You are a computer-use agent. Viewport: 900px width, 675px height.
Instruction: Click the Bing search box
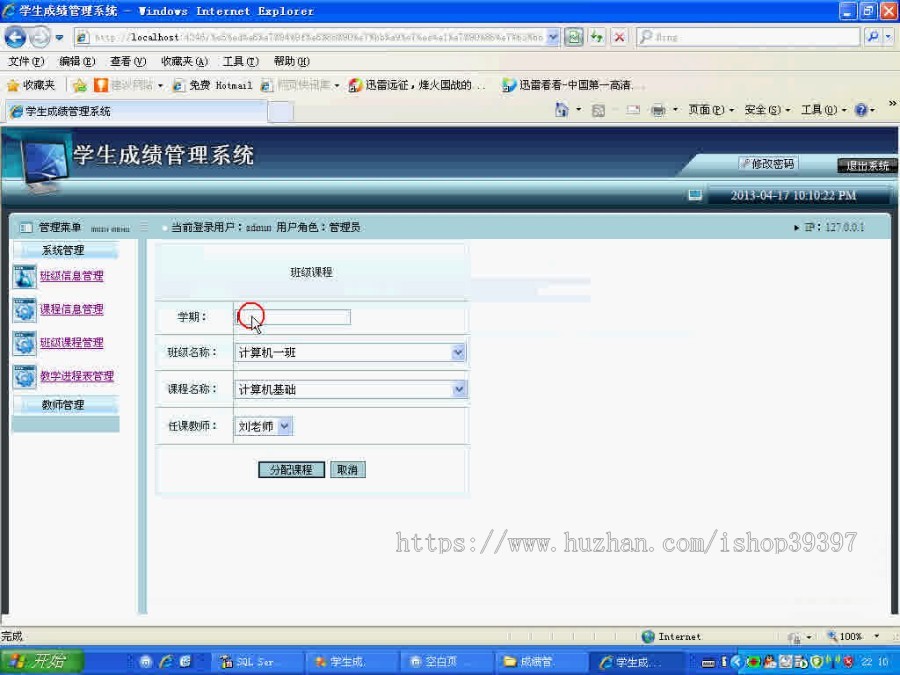[749, 37]
